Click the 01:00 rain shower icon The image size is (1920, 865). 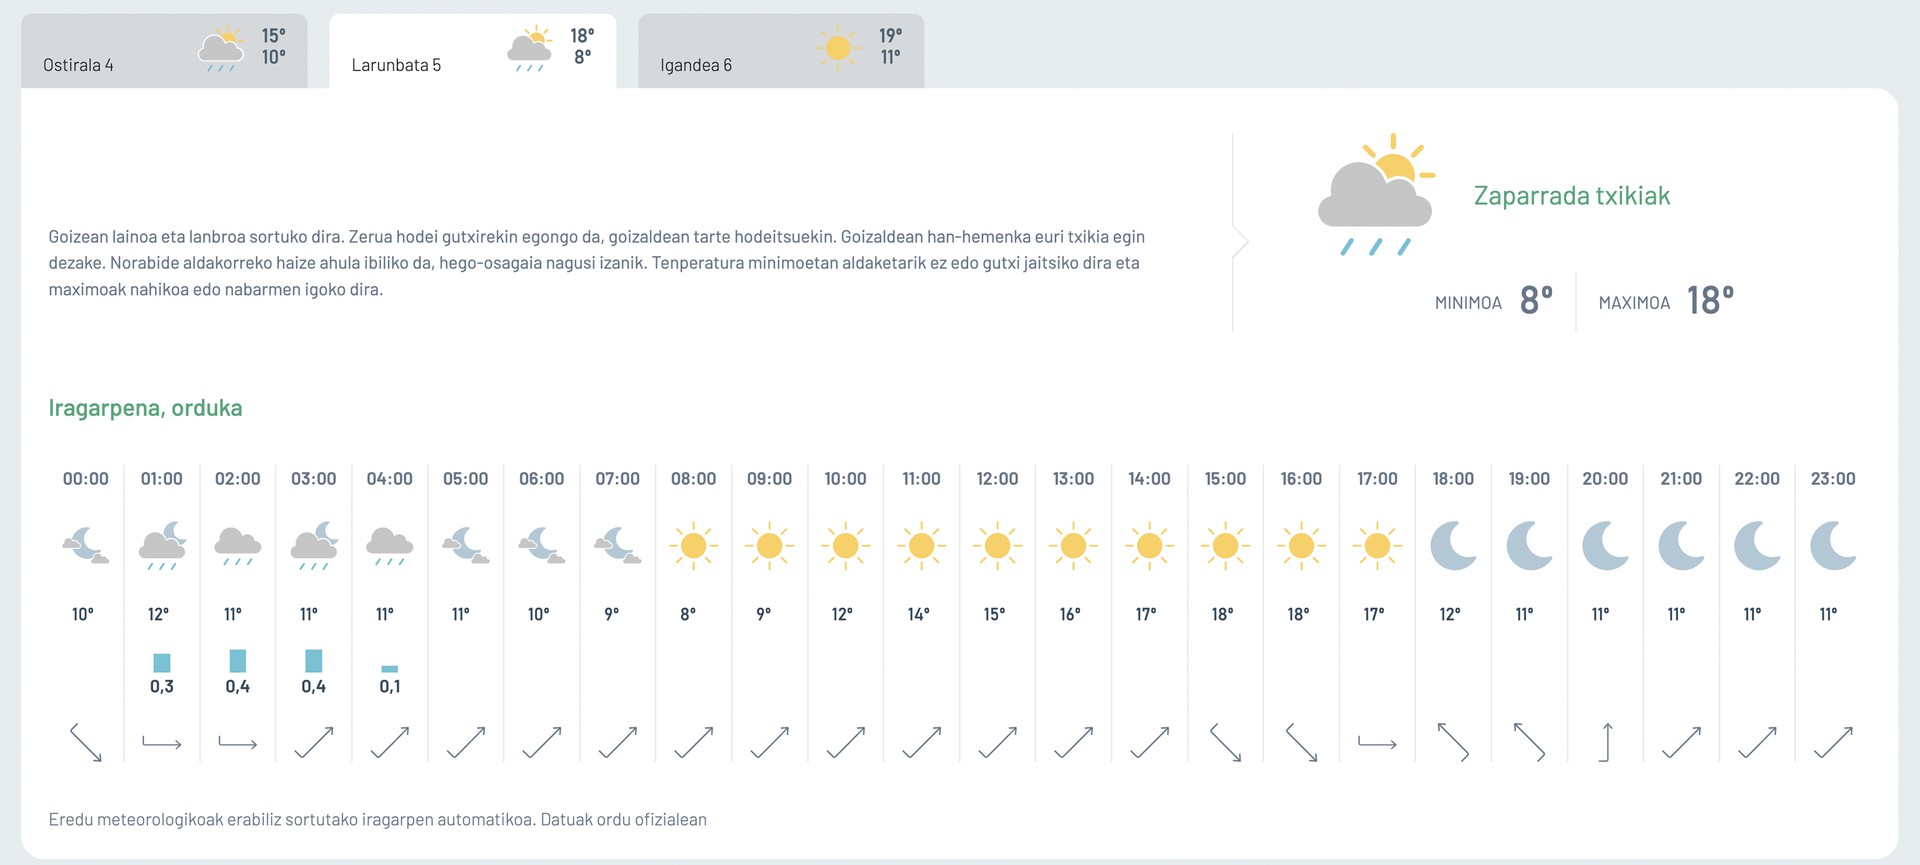pyautogui.click(x=162, y=546)
